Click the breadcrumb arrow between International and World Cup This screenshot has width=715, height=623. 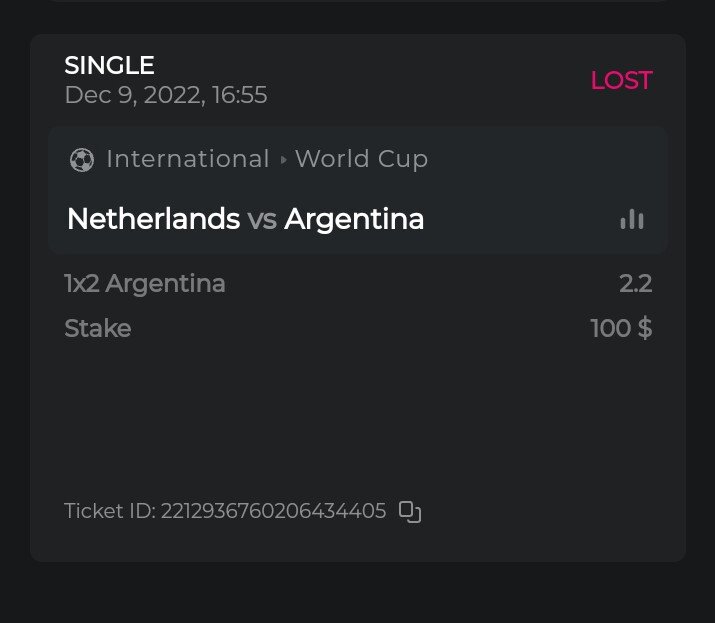point(283,160)
